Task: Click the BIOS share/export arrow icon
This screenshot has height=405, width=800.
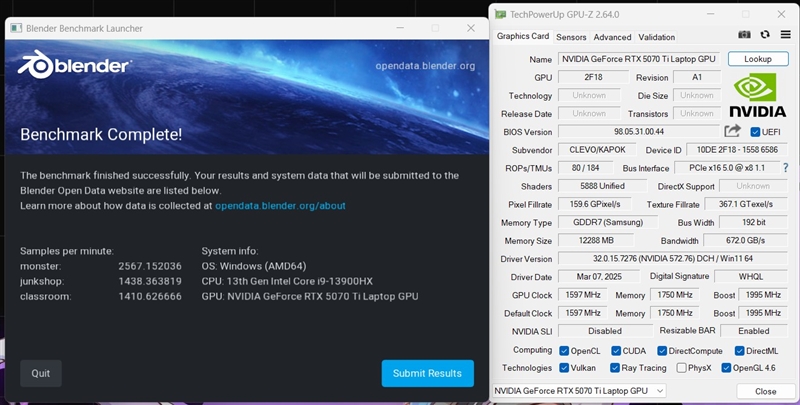Action: pyautogui.click(x=732, y=131)
